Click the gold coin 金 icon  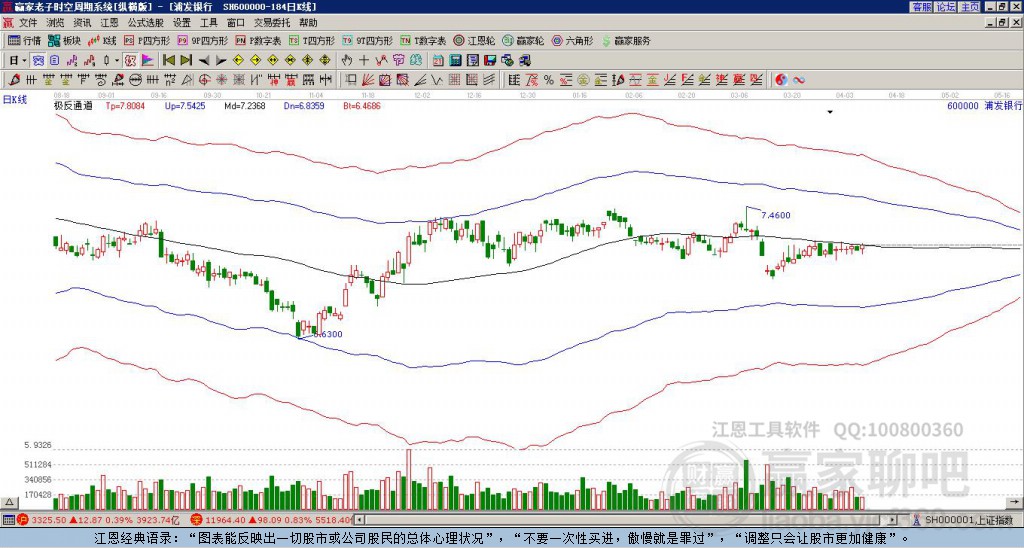[x=583, y=80]
